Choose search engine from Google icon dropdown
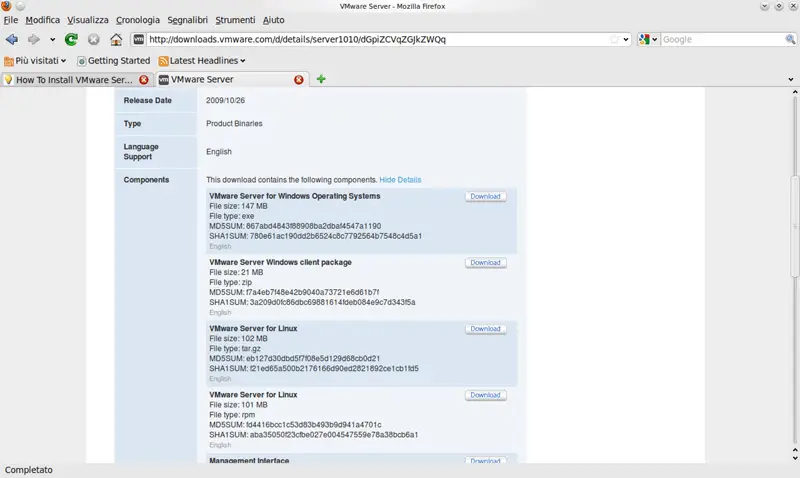The height and width of the screenshot is (478, 800). click(x=648, y=39)
